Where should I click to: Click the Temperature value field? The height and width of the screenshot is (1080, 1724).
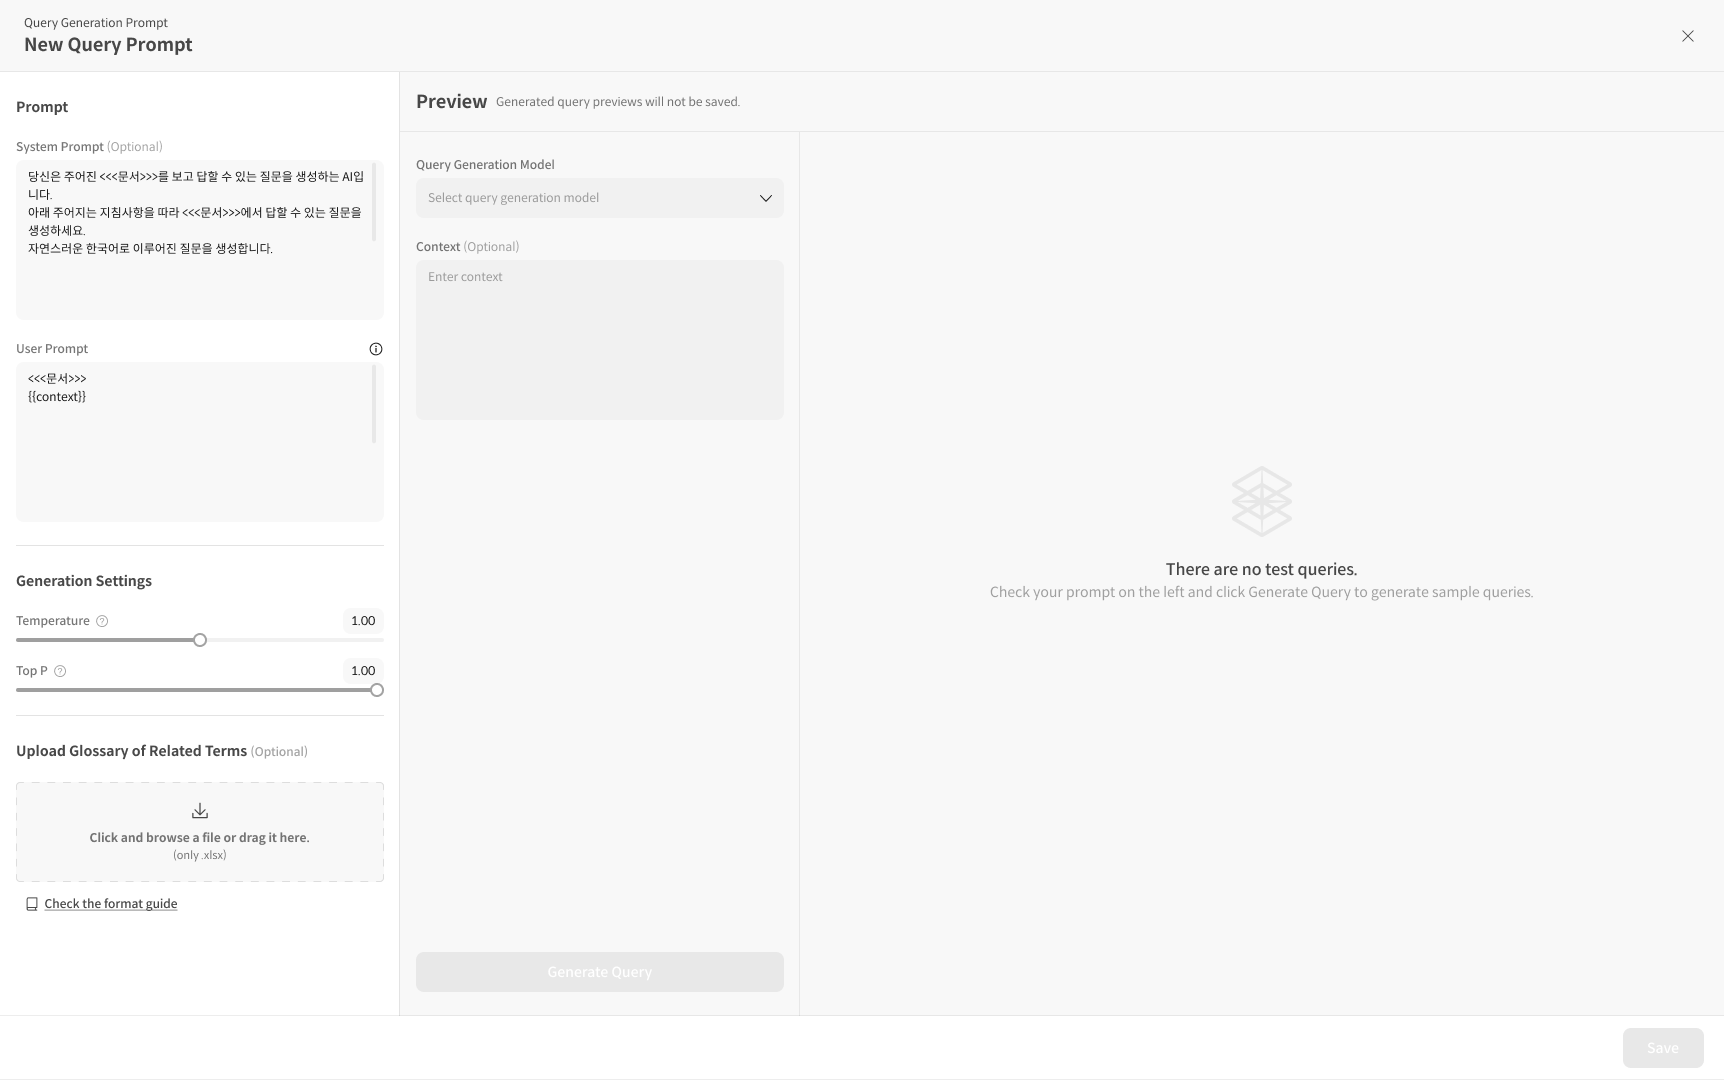363,621
